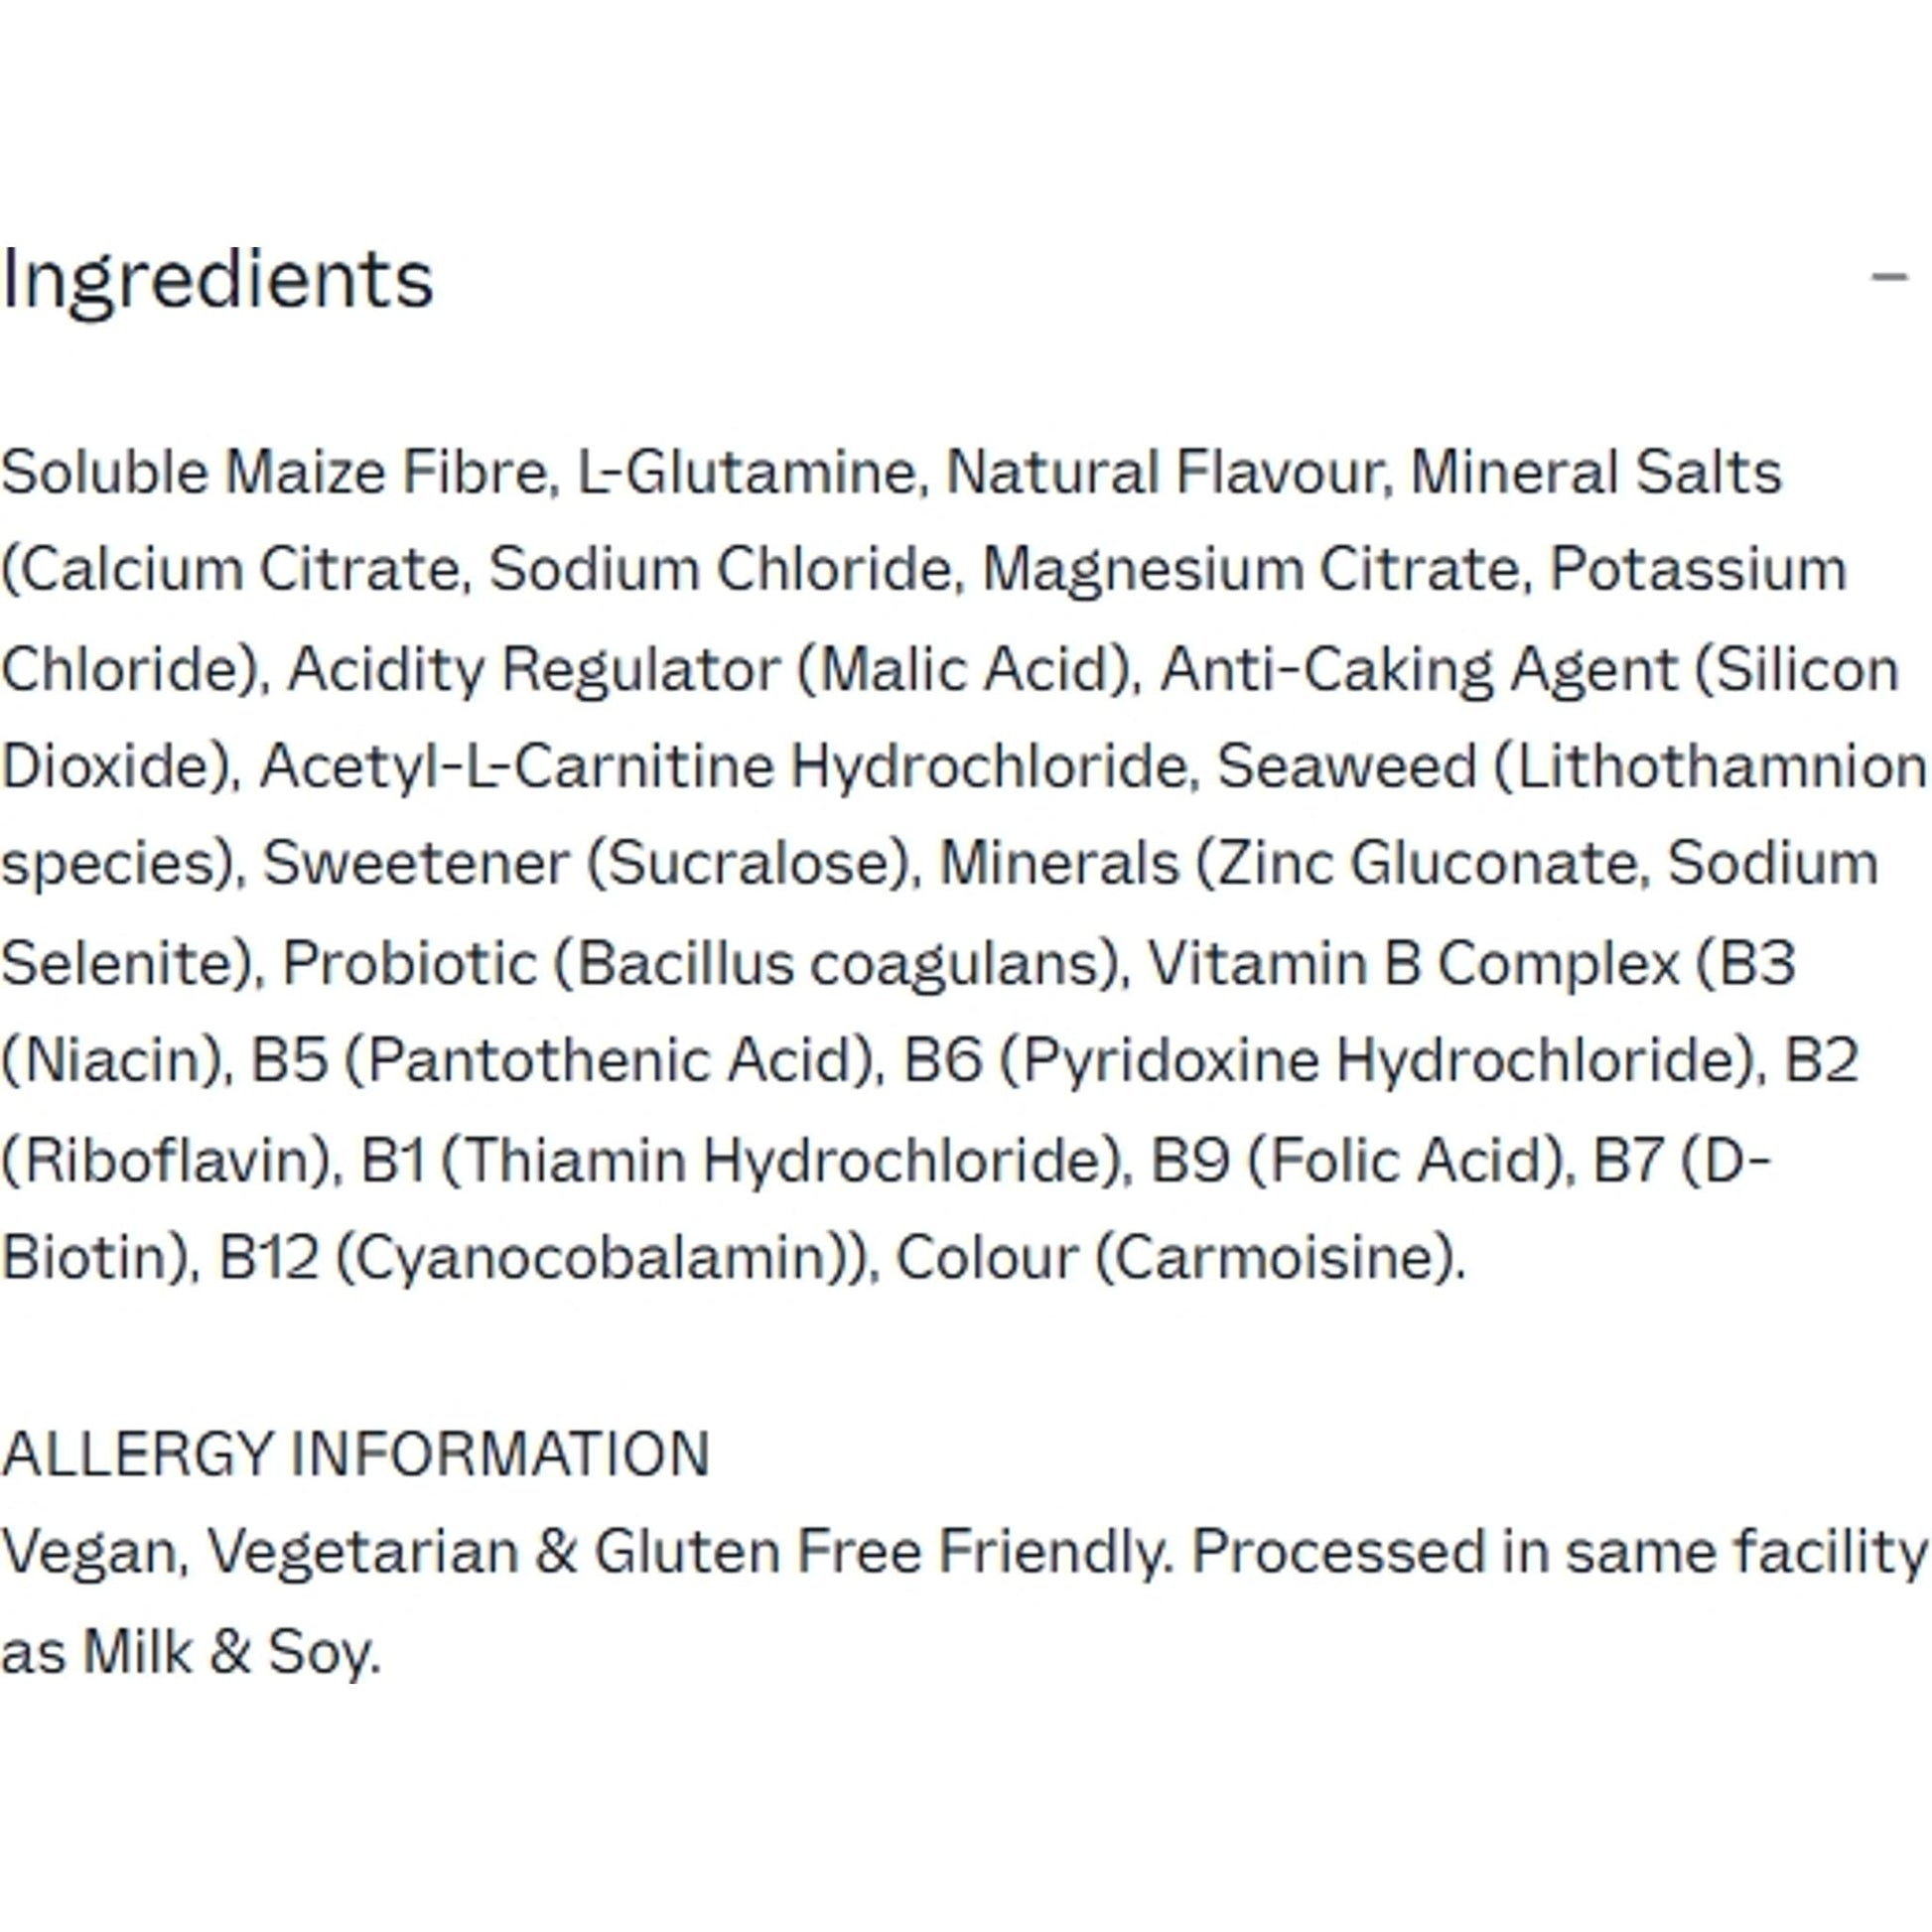This screenshot has width=1932, height=1932.
Task: Click the ALLERGY INFORMATION heading text
Action: (356, 1453)
